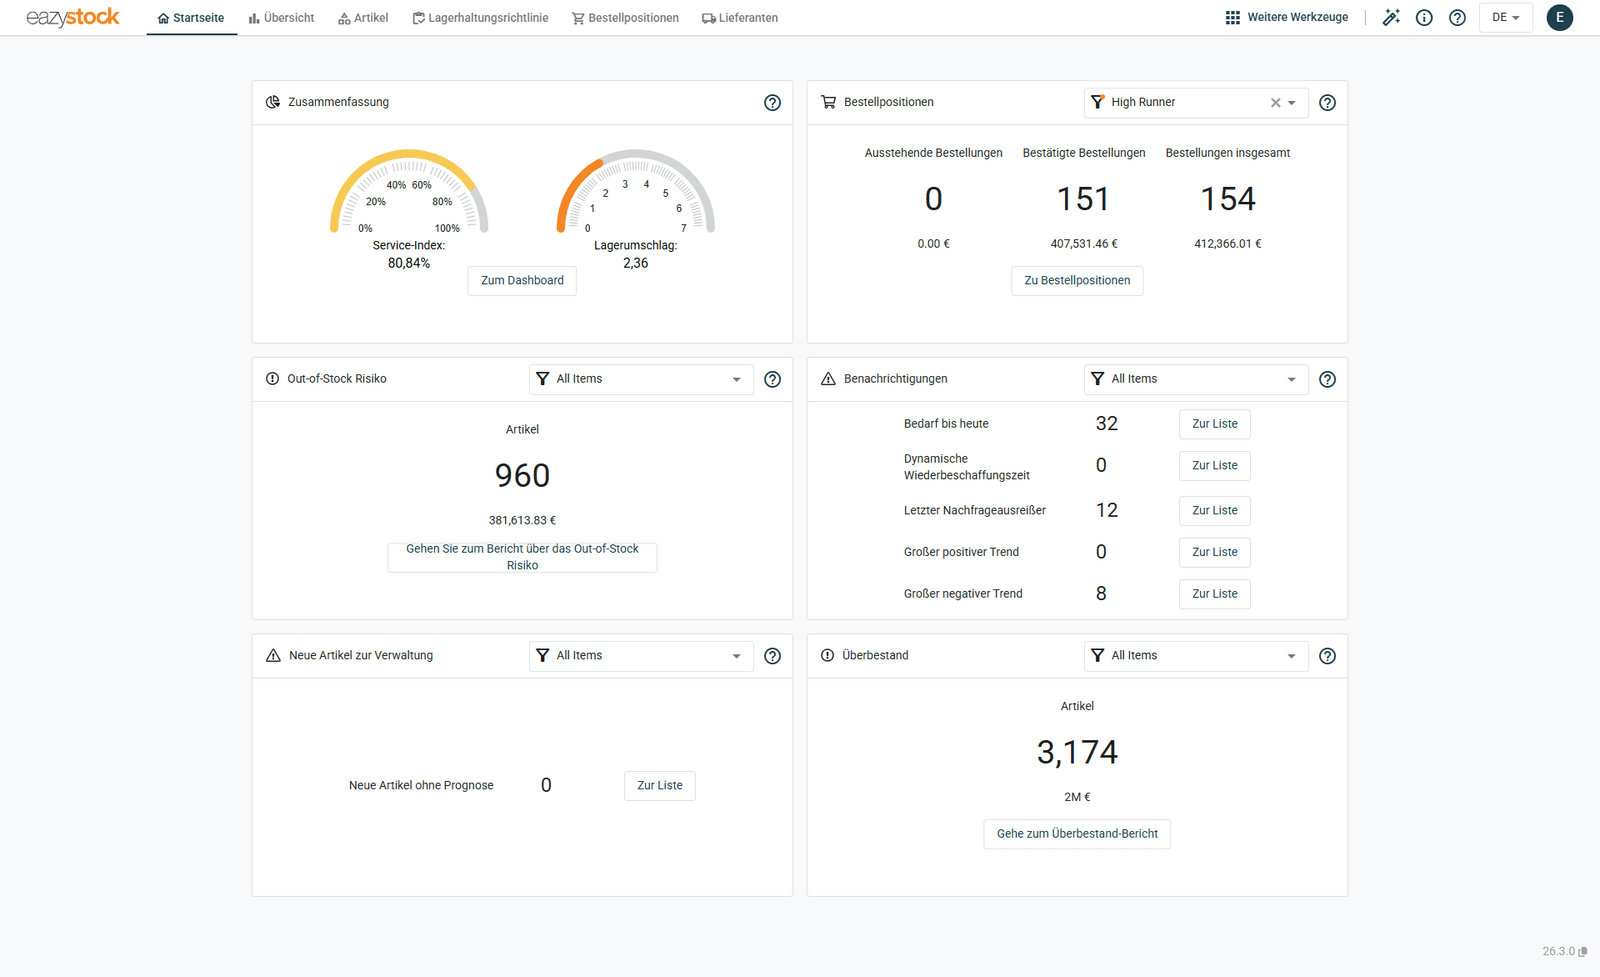Screen dimensions: 1600x977
Task: Click the Bestellpositionen cart icon in card
Action: click(828, 102)
